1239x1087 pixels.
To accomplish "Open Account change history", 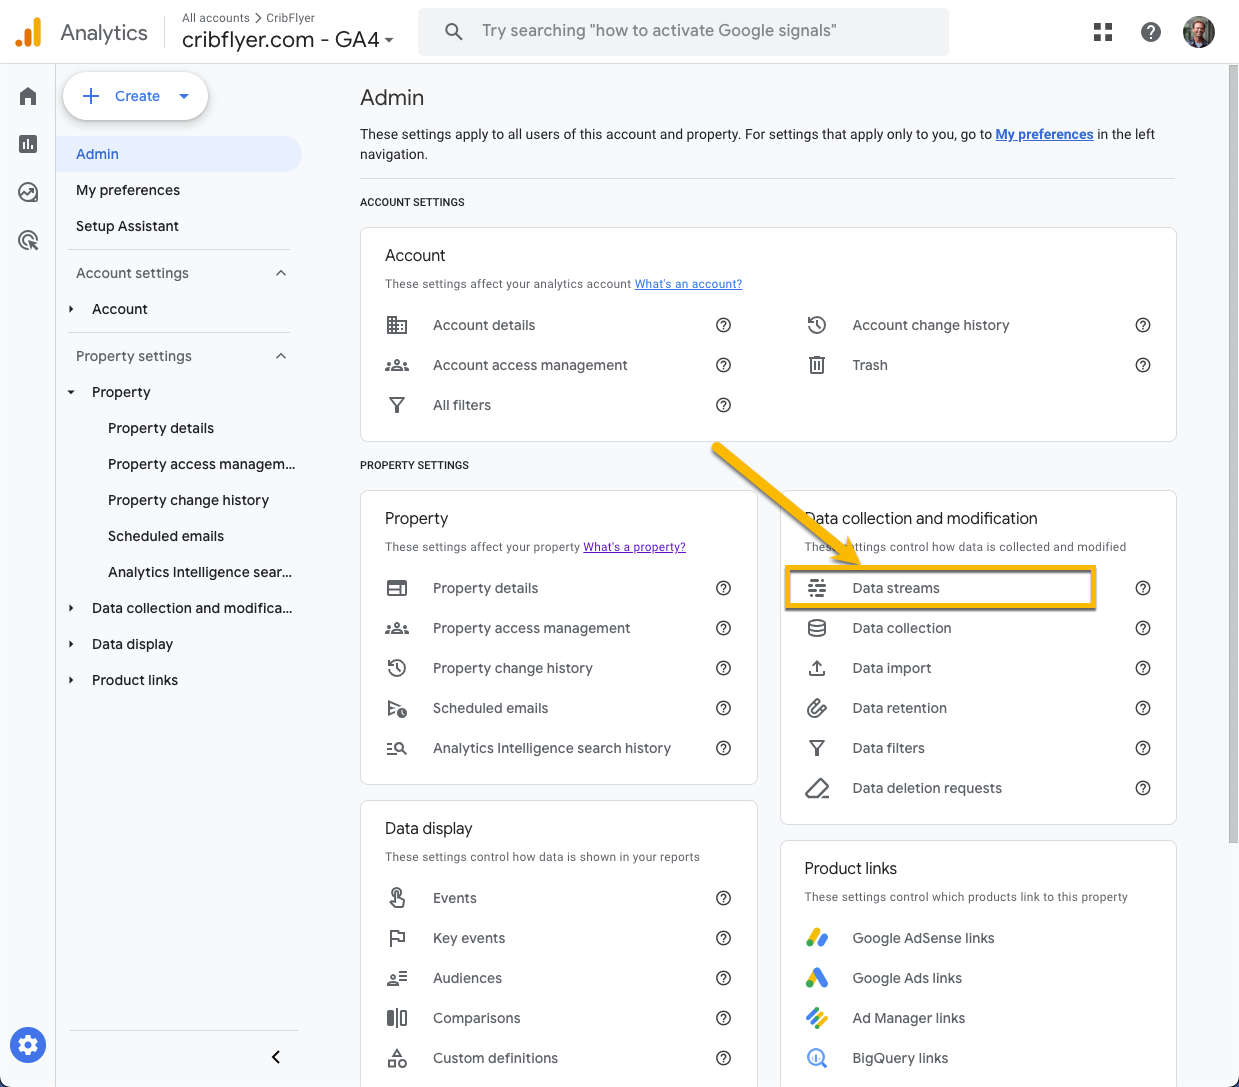I will 931,325.
